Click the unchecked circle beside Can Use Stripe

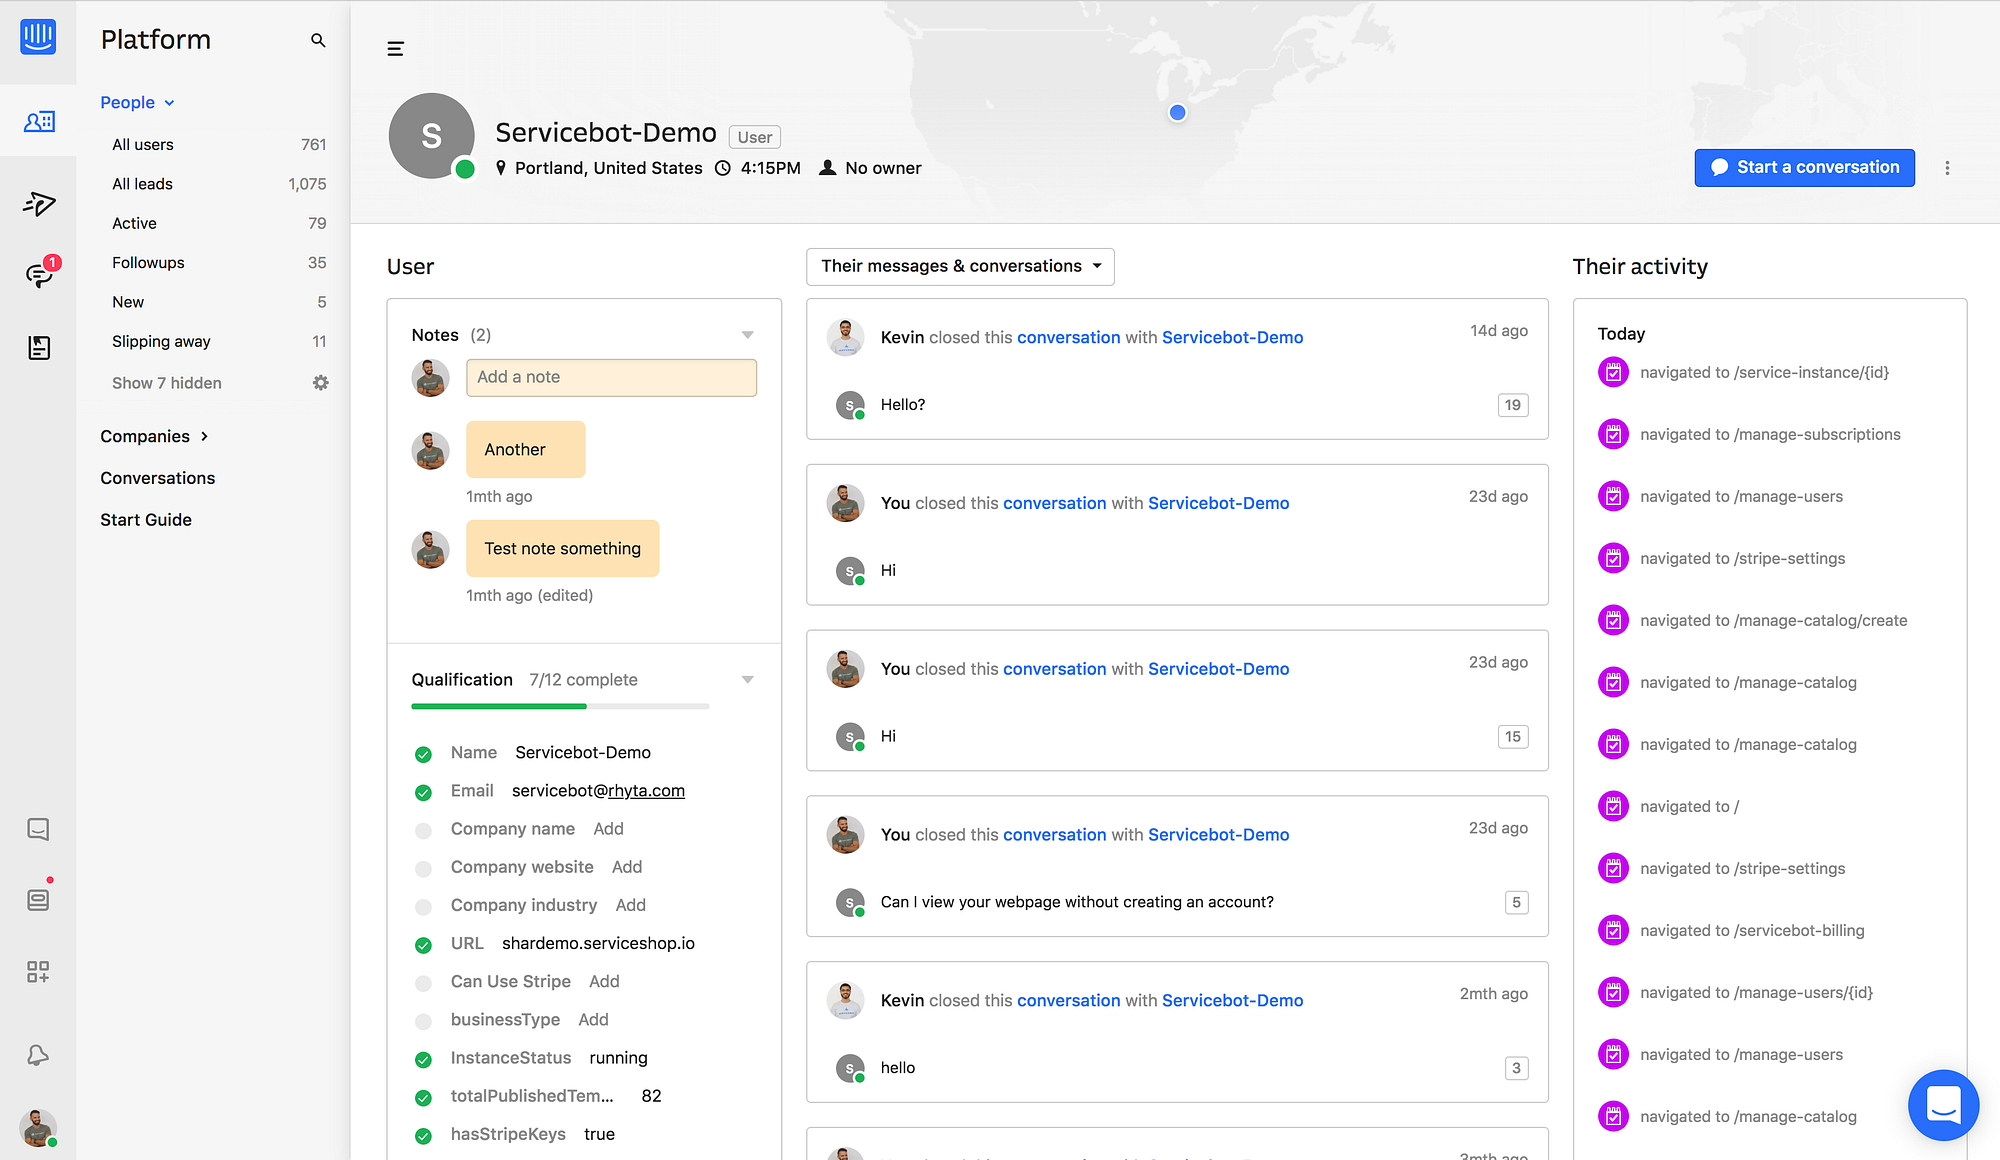(x=423, y=983)
